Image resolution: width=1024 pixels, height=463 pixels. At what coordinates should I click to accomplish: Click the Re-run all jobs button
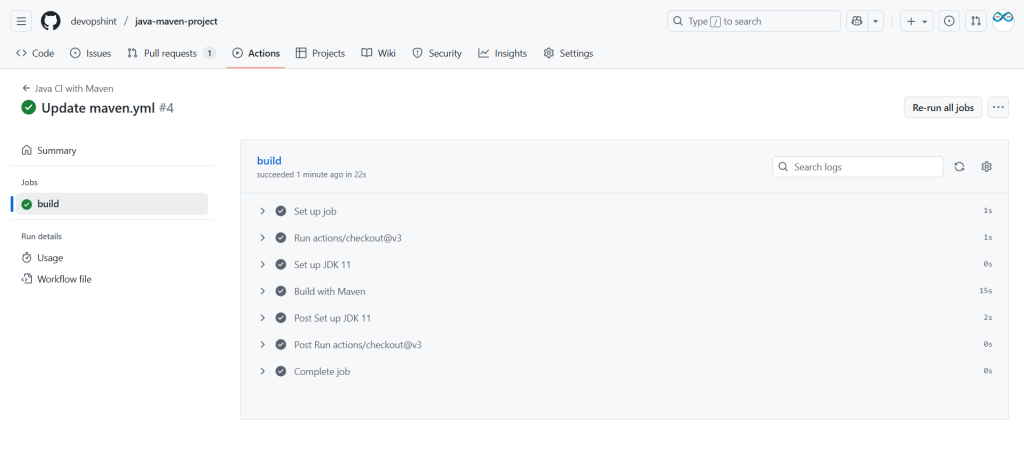coord(943,108)
